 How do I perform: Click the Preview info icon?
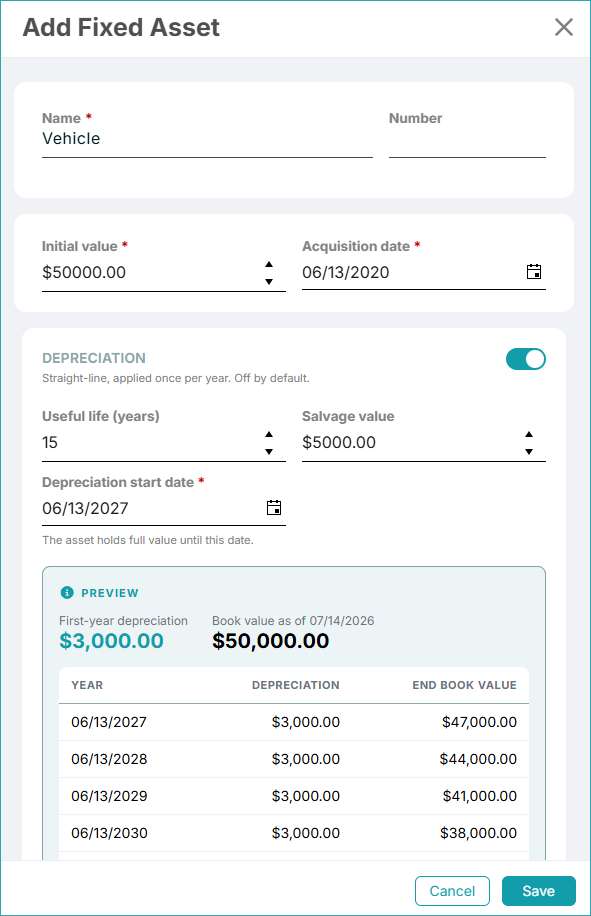(x=67, y=592)
